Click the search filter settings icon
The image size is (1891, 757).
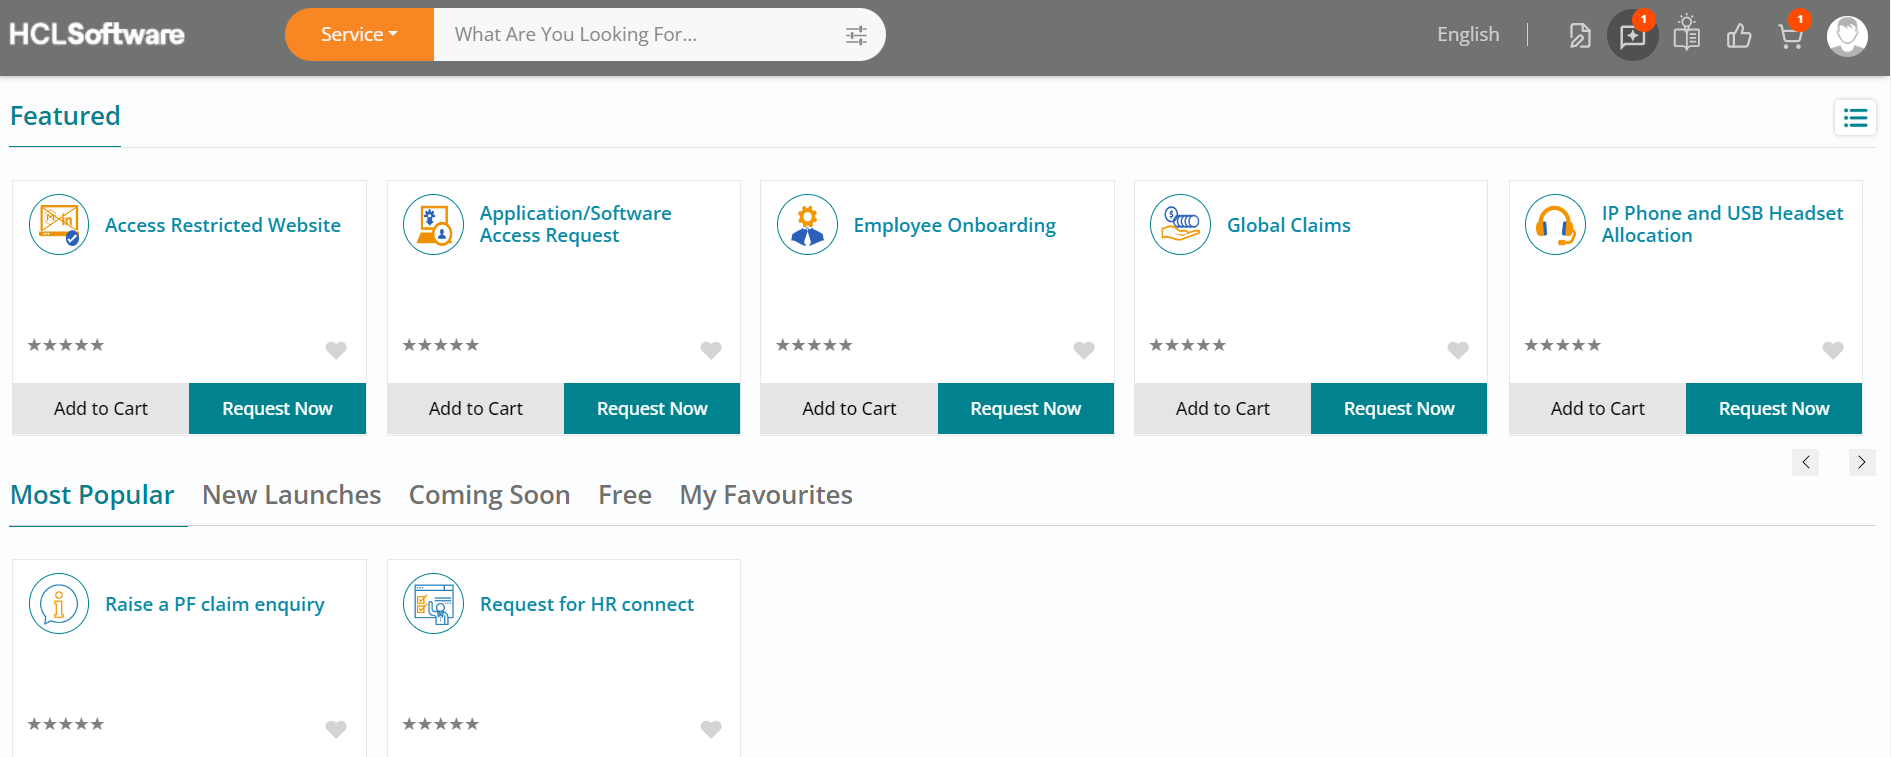[x=856, y=35]
